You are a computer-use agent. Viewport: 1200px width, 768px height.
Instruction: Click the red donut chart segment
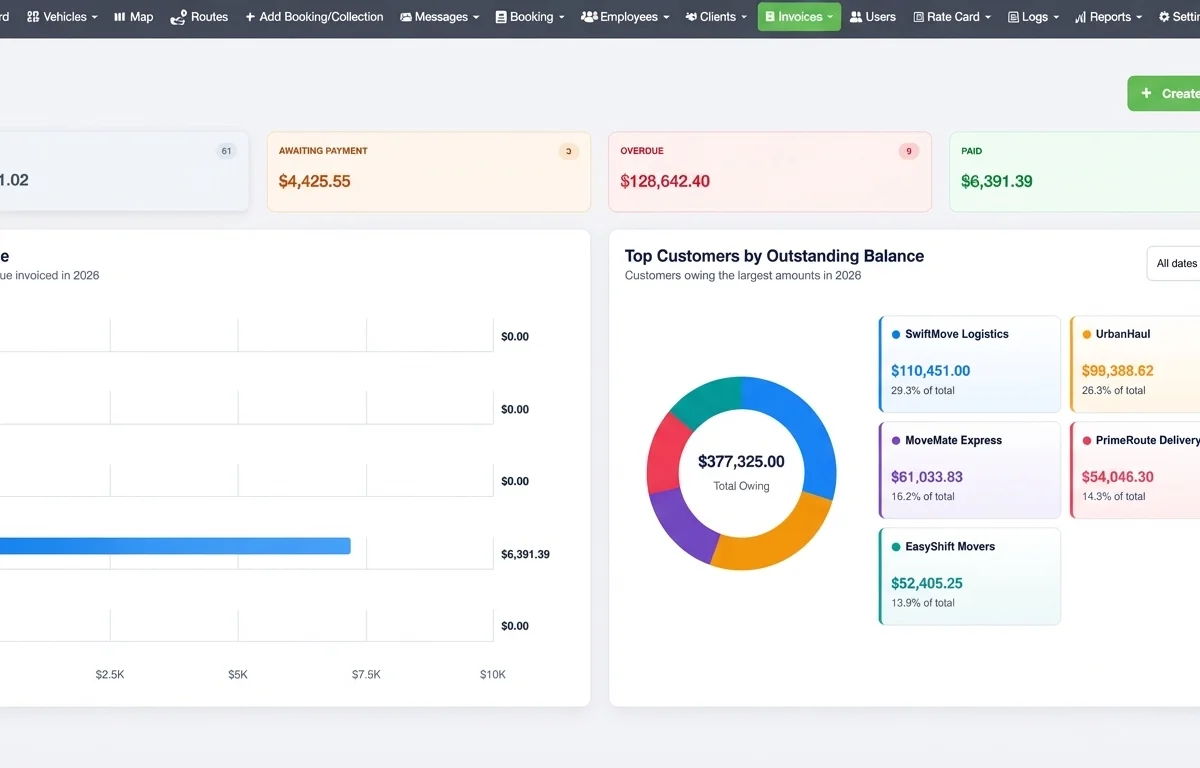point(665,453)
